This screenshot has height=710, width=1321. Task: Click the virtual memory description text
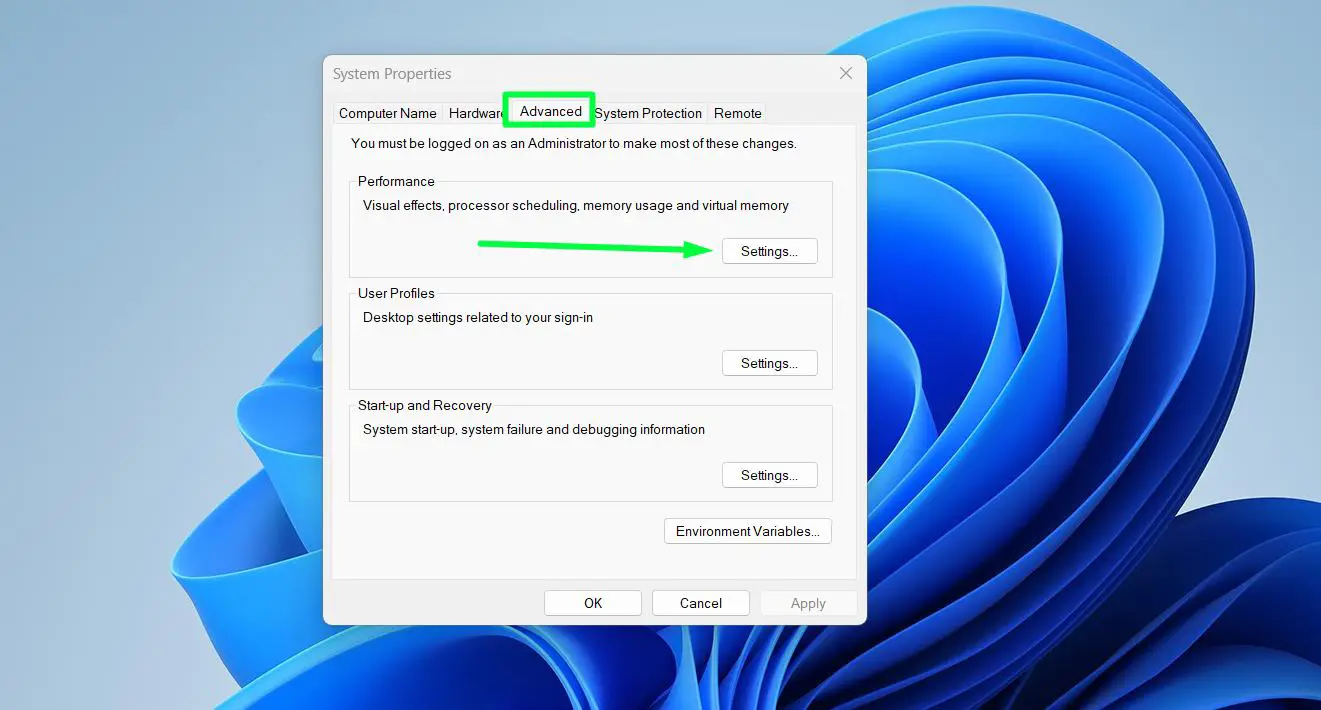[575, 205]
